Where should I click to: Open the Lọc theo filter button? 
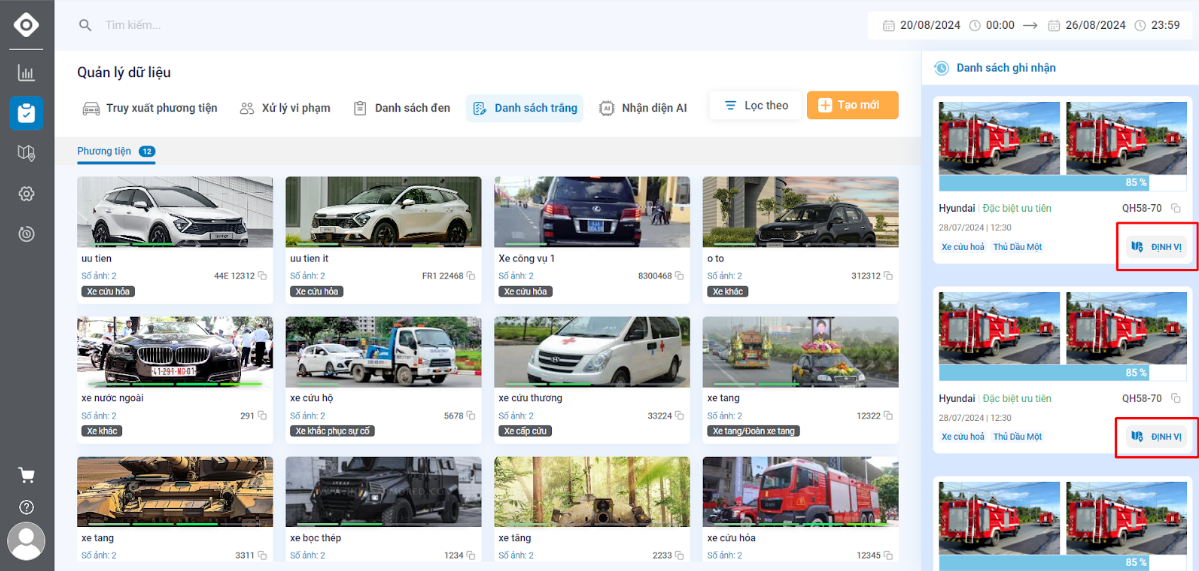pyautogui.click(x=755, y=105)
